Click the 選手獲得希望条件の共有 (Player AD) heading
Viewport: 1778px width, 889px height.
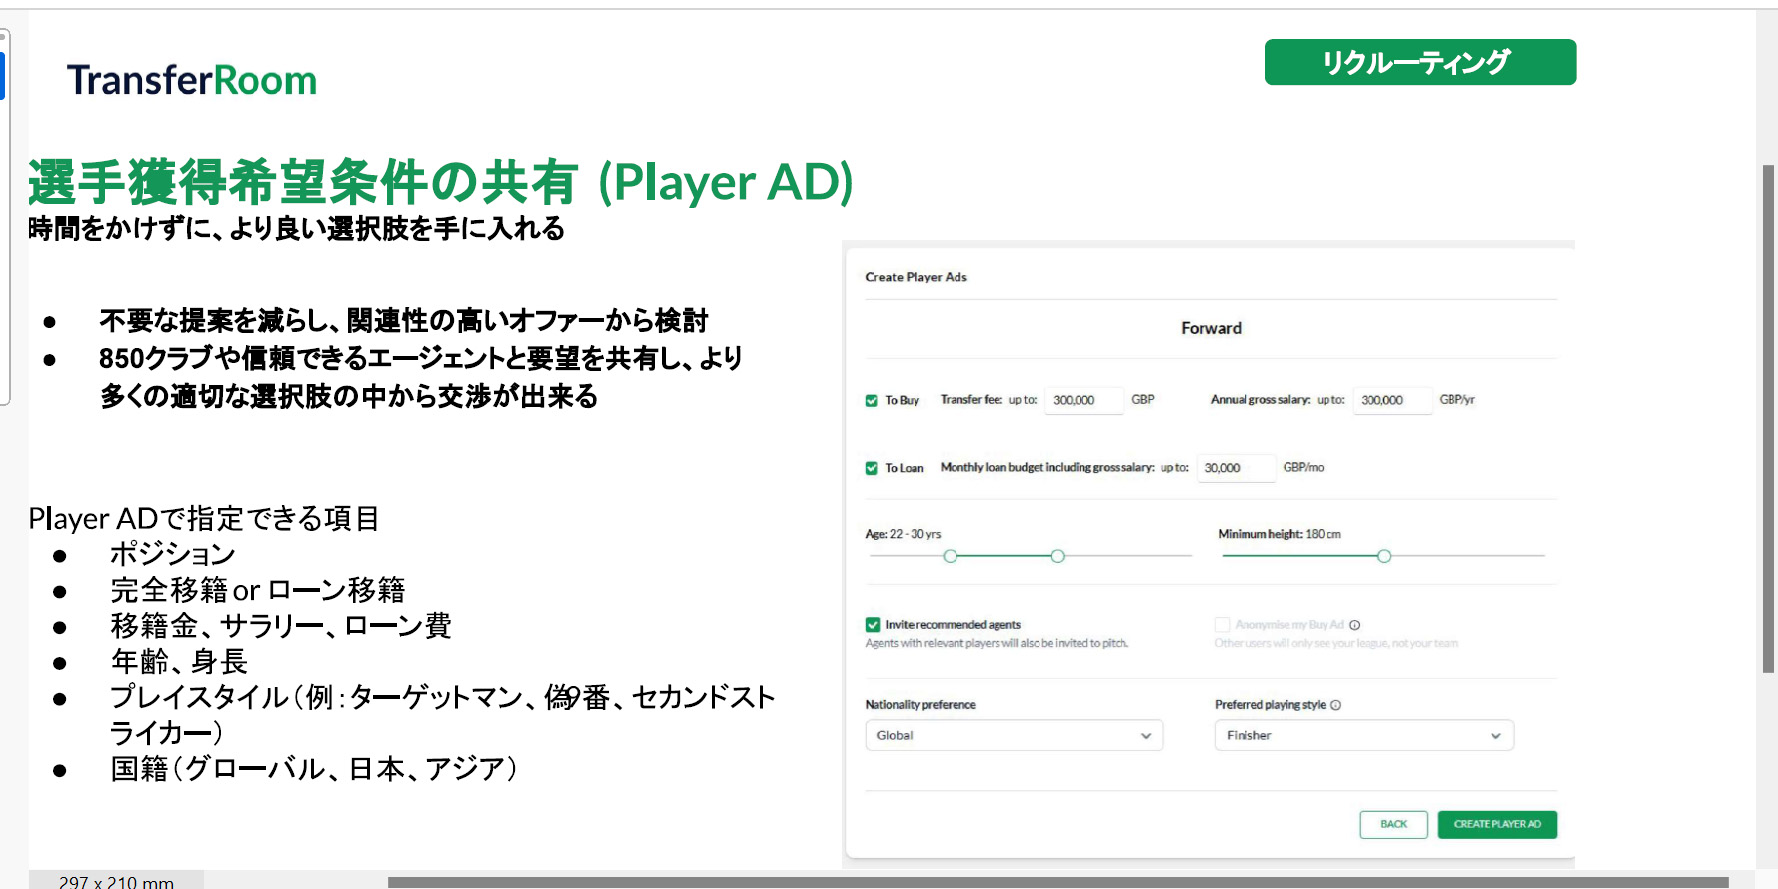[x=441, y=182]
